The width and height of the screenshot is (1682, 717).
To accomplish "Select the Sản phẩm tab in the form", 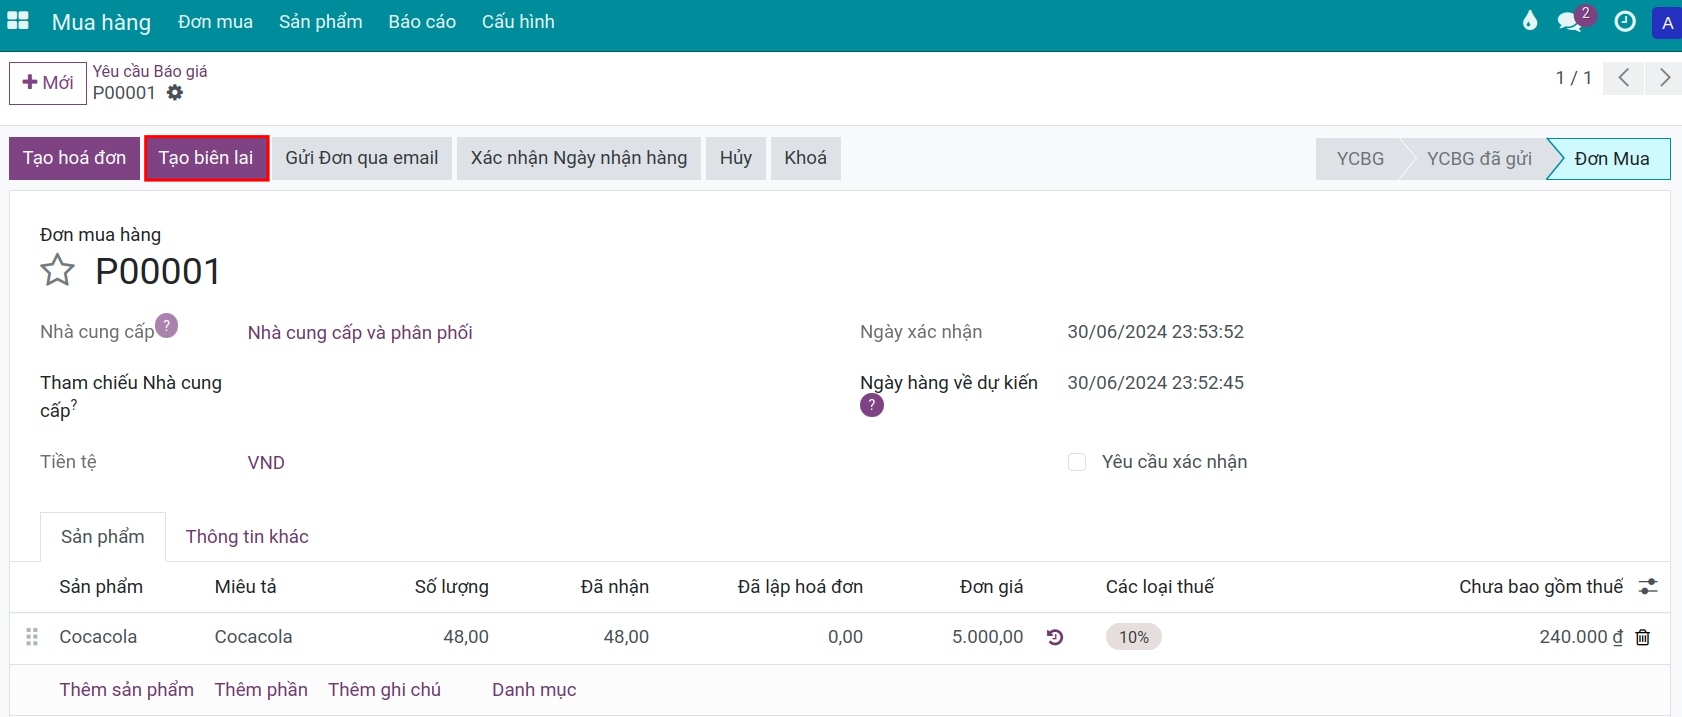I will pyautogui.click(x=103, y=537).
